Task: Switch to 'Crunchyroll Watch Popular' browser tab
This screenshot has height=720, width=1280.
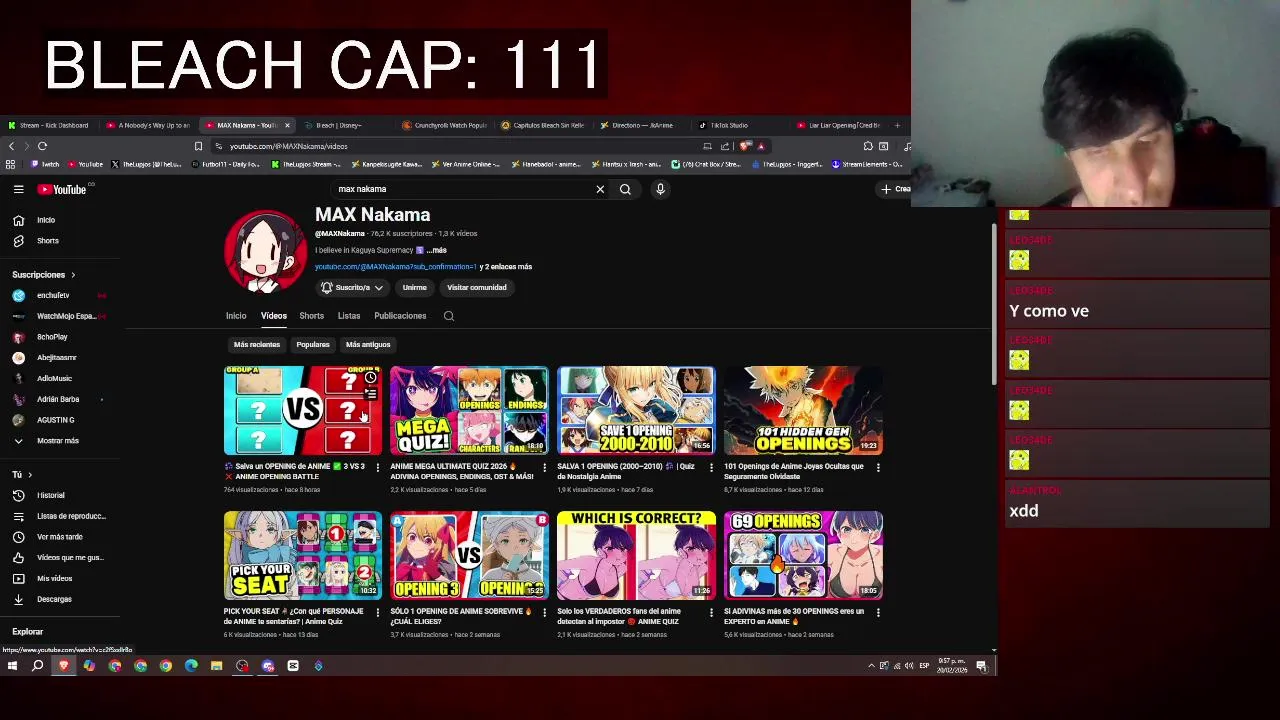Action: click(445, 125)
